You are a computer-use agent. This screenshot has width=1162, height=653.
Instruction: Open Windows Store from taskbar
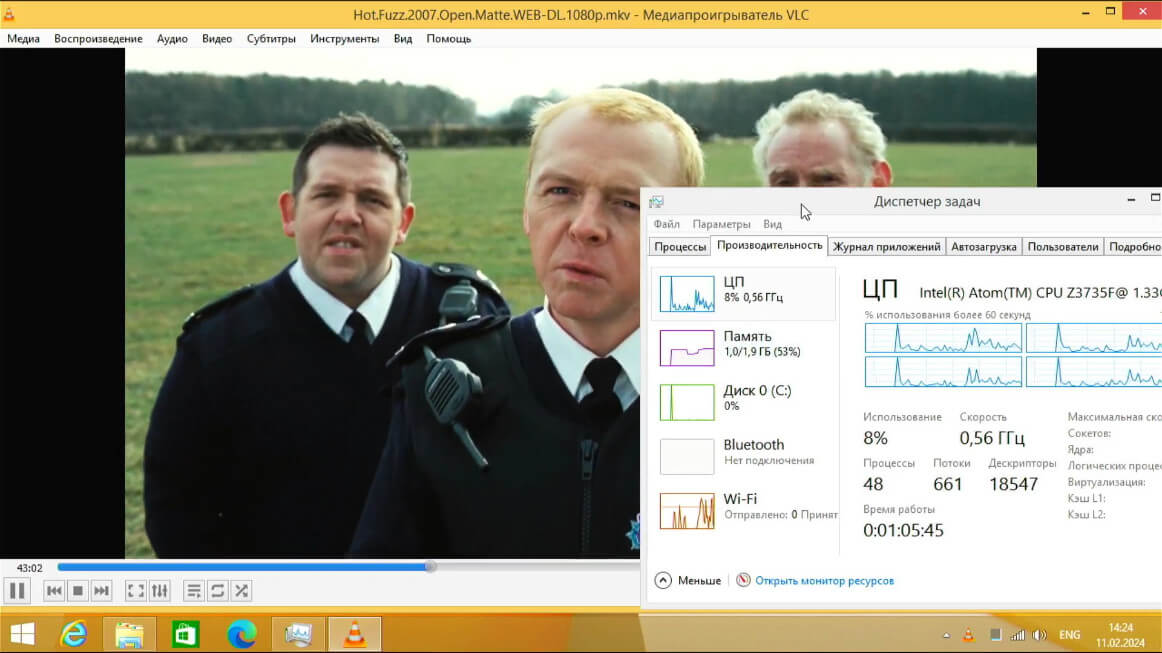click(185, 634)
